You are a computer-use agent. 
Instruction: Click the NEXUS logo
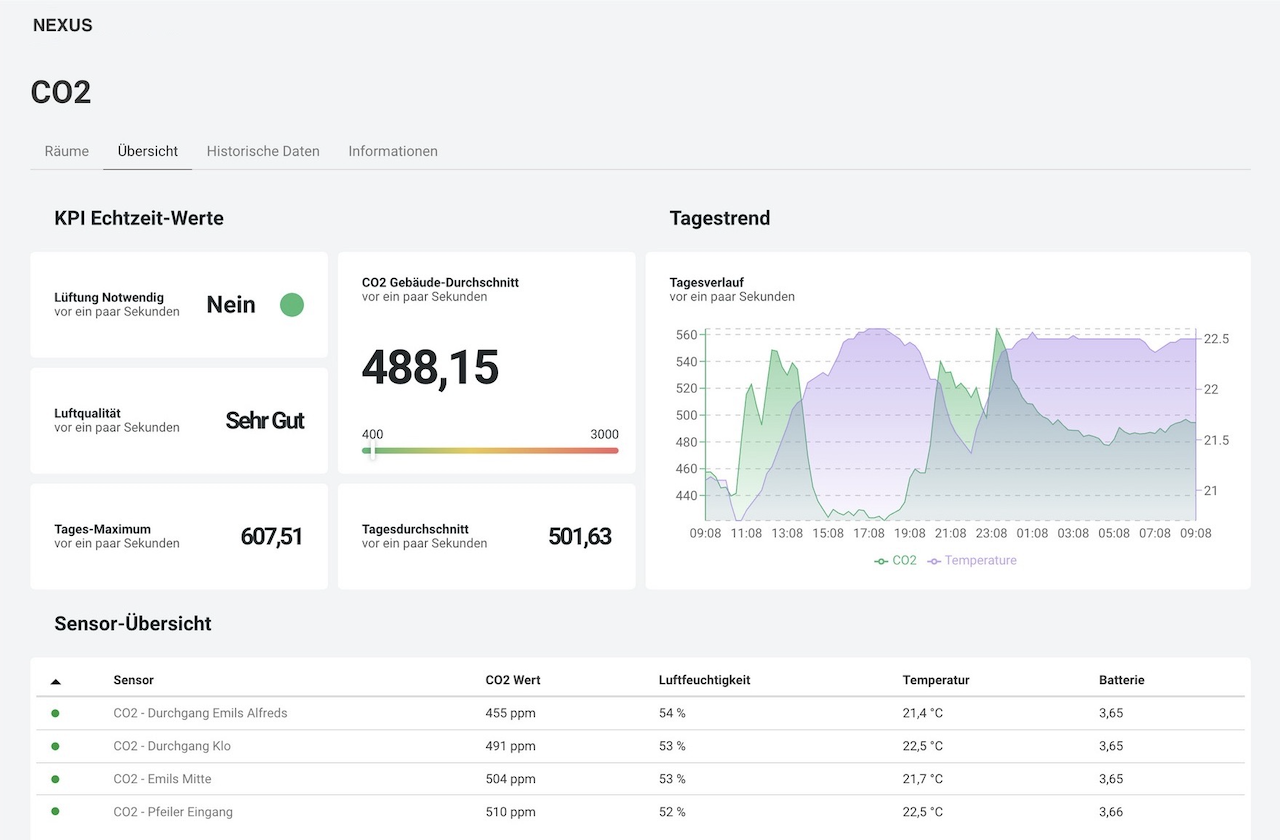(x=62, y=26)
